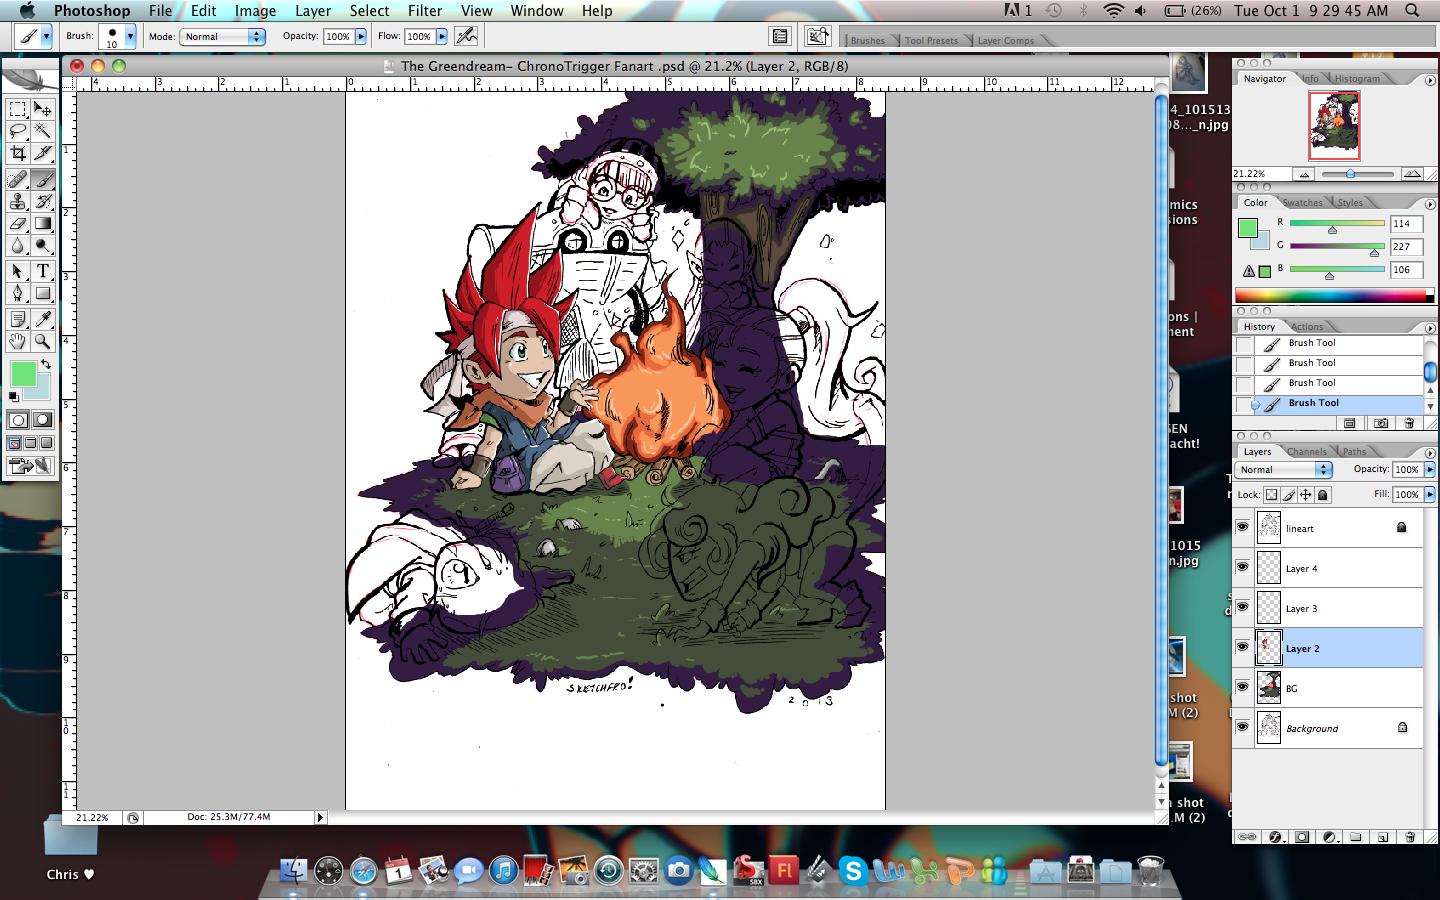Select the Gradient tool
The height and width of the screenshot is (900, 1440).
click(x=43, y=223)
